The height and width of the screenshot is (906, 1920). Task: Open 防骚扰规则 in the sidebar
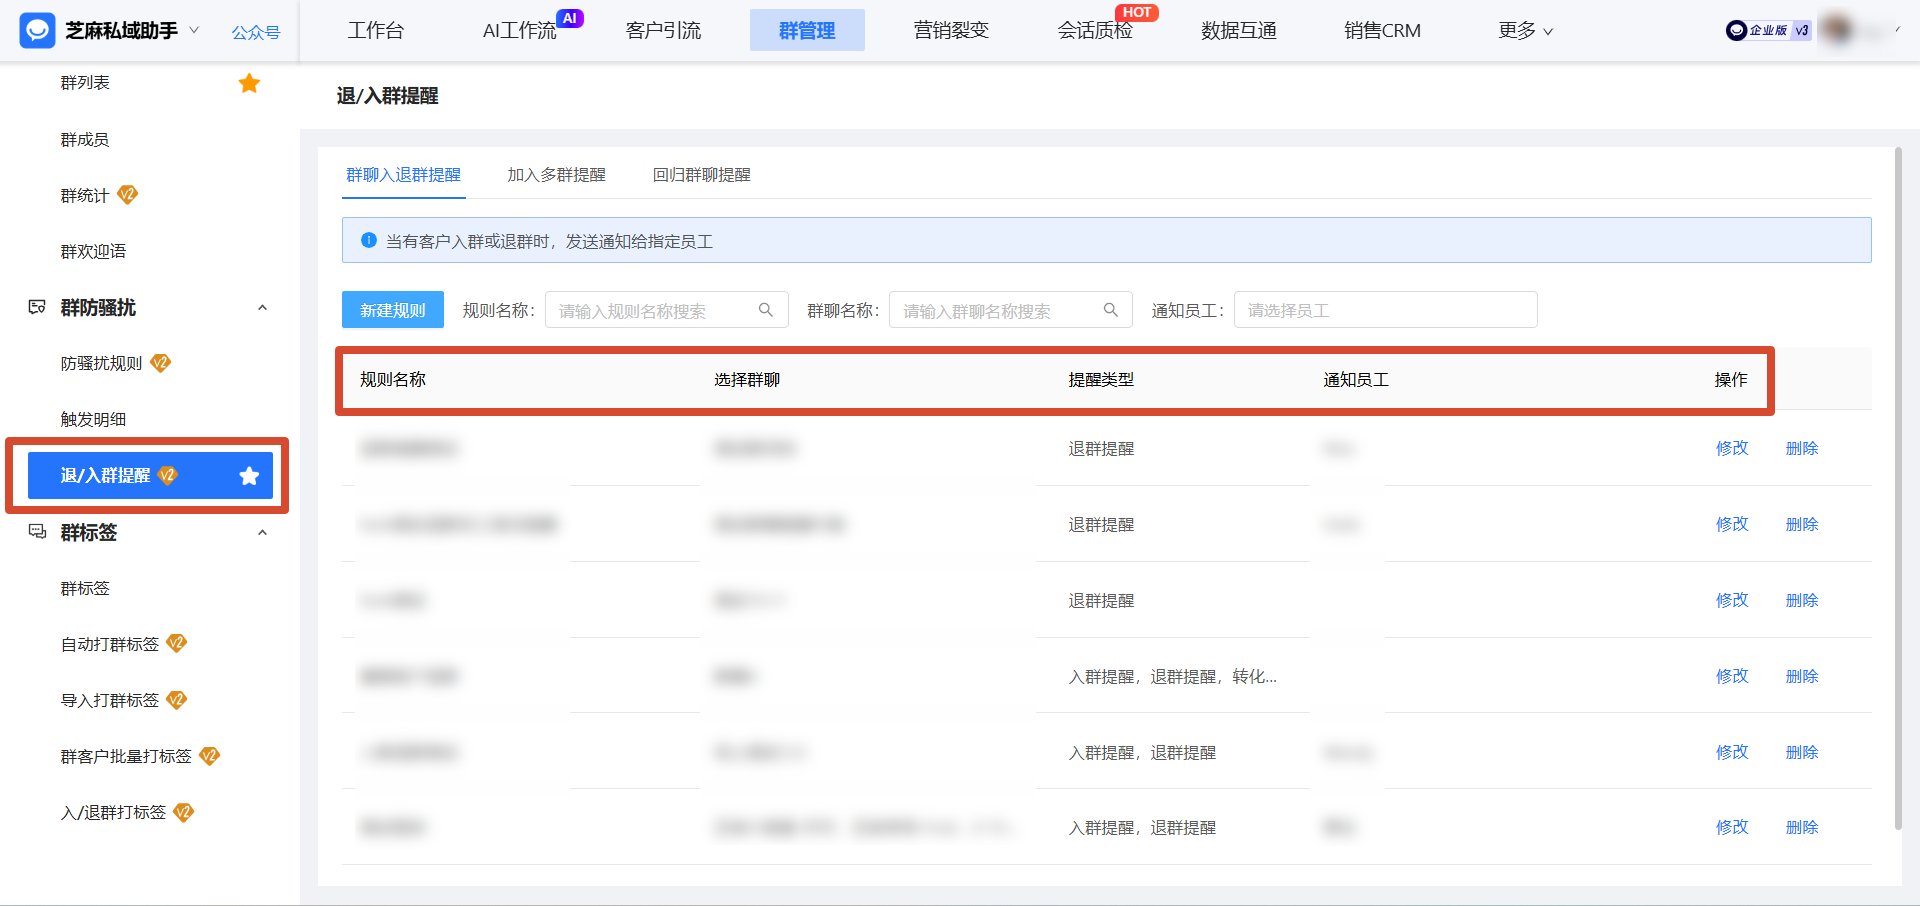(101, 363)
